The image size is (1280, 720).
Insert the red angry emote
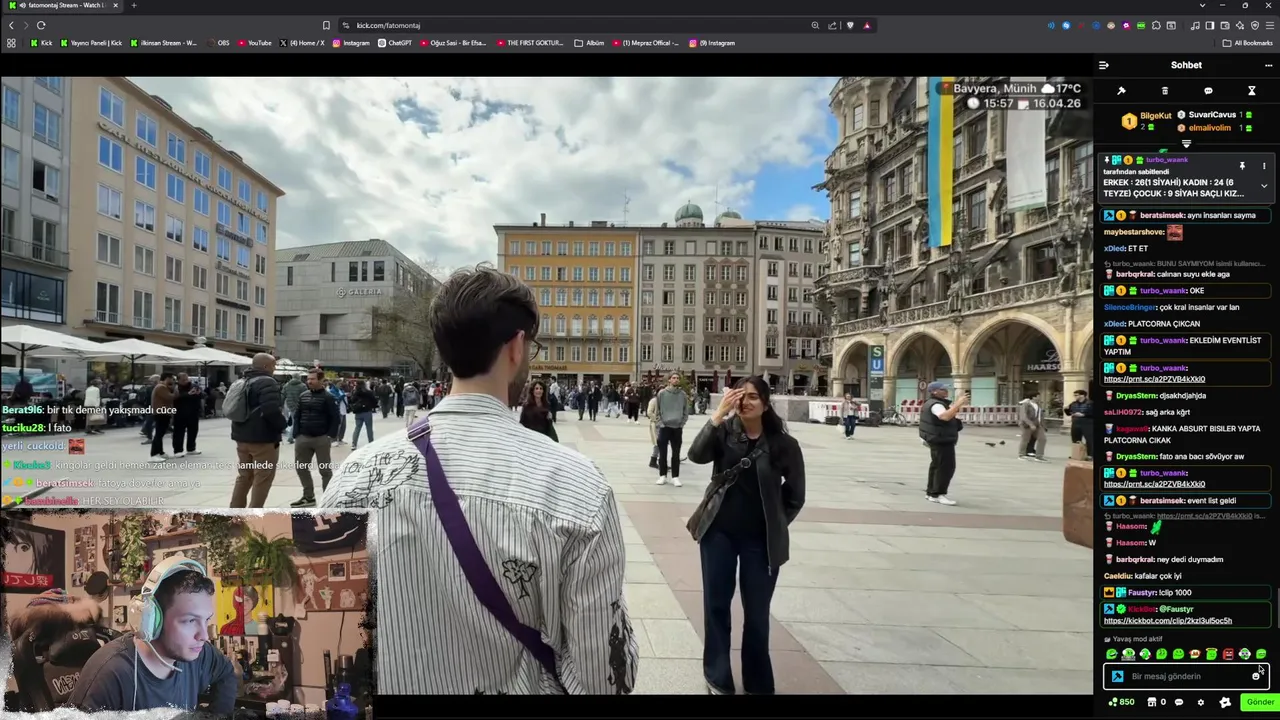tap(1228, 654)
